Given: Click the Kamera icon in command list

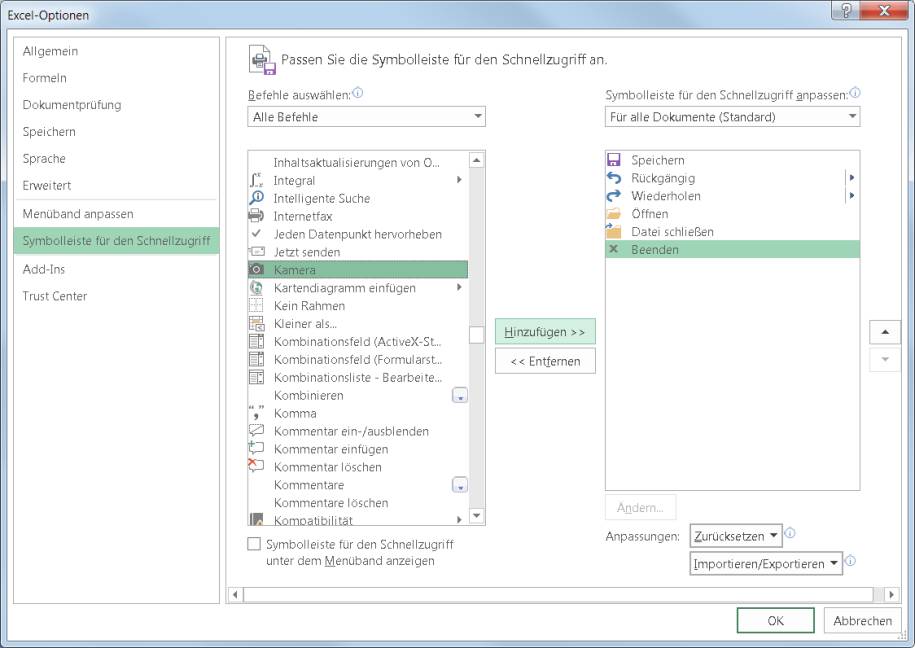Looking at the screenshot, I should click(256, 270).
